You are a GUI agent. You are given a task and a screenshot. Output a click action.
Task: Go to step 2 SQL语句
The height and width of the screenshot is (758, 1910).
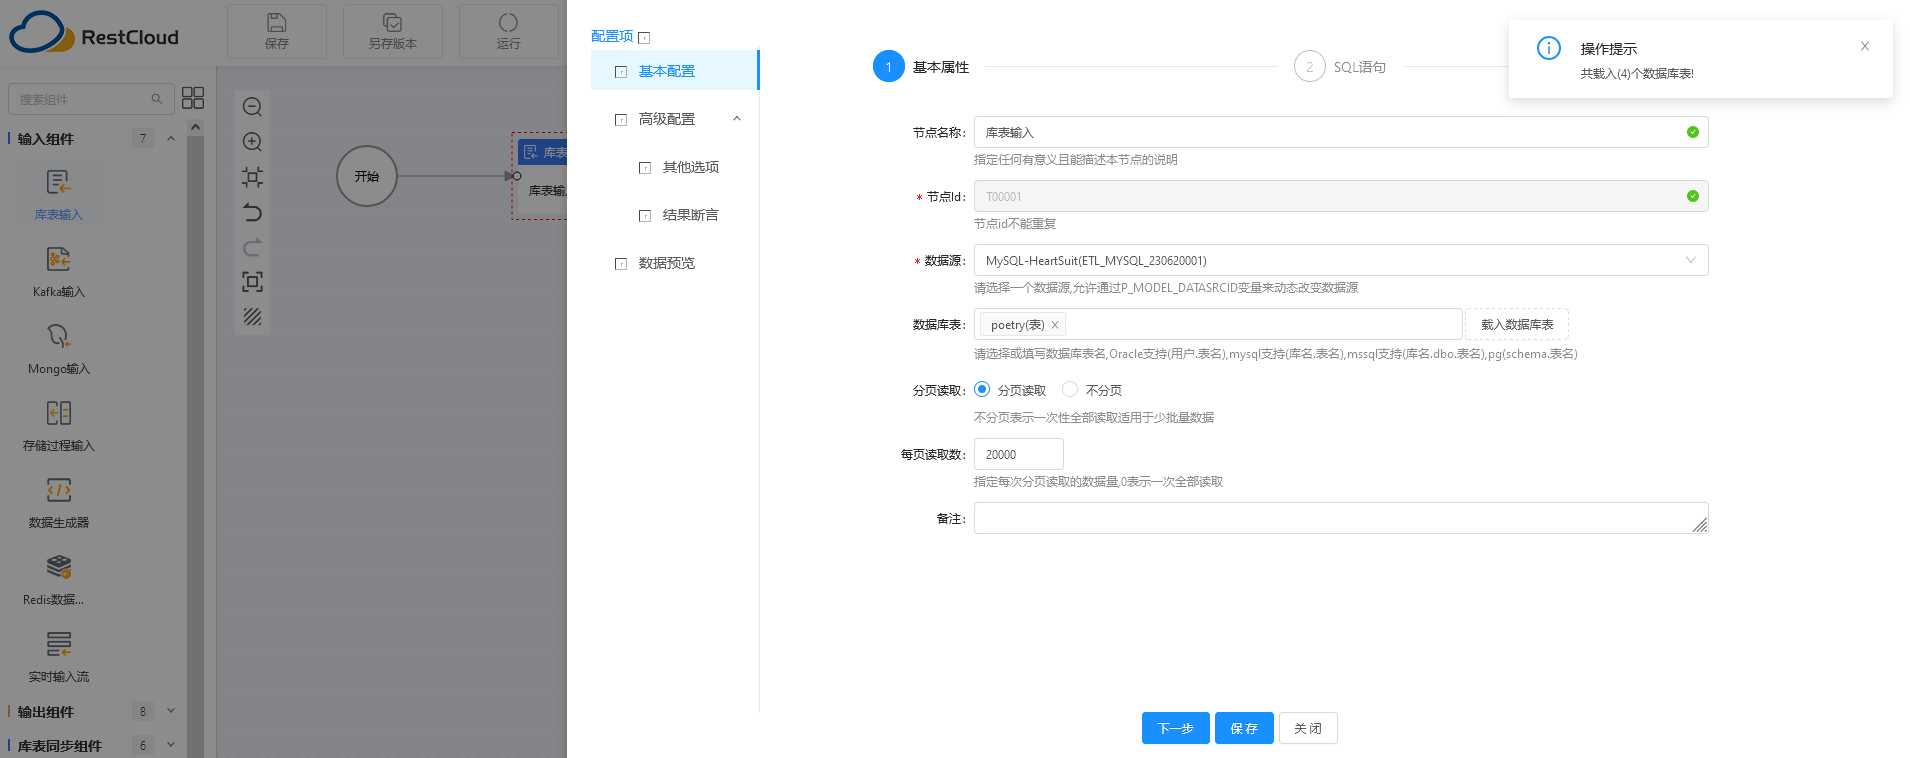pyautogui.click(x=1339, y=67)
